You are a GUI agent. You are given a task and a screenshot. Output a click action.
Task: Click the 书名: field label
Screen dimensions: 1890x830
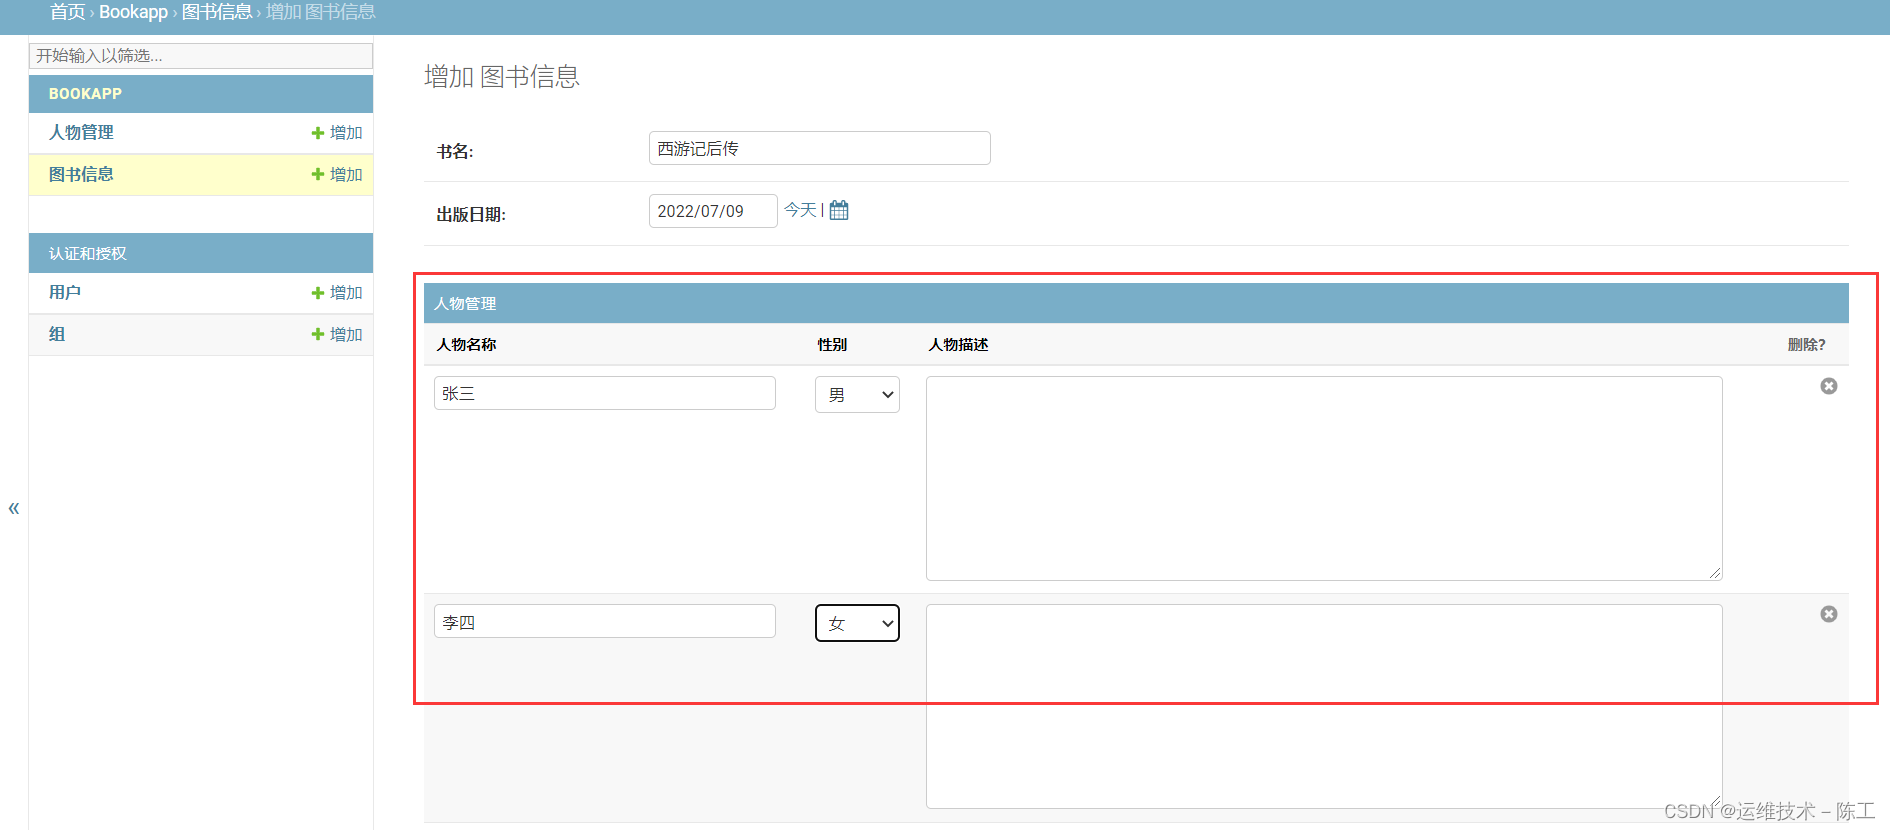click(455, 151)
